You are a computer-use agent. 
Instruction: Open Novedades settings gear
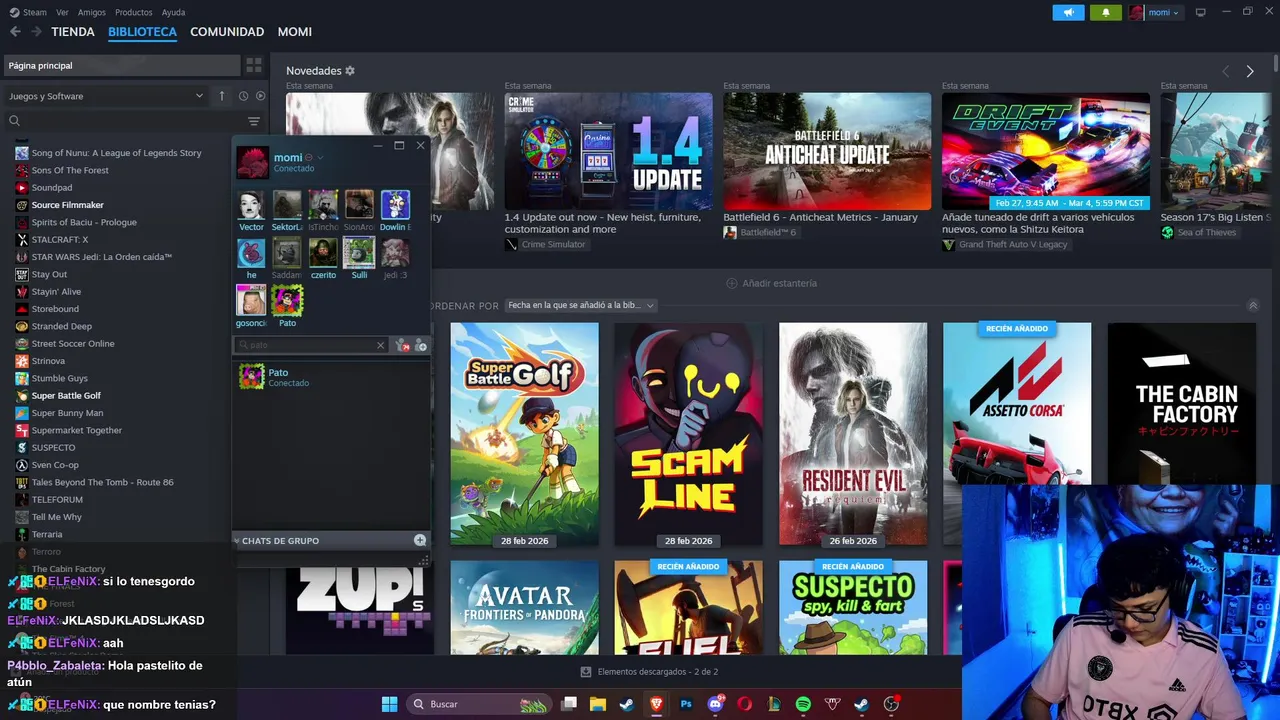click(350, 71)
